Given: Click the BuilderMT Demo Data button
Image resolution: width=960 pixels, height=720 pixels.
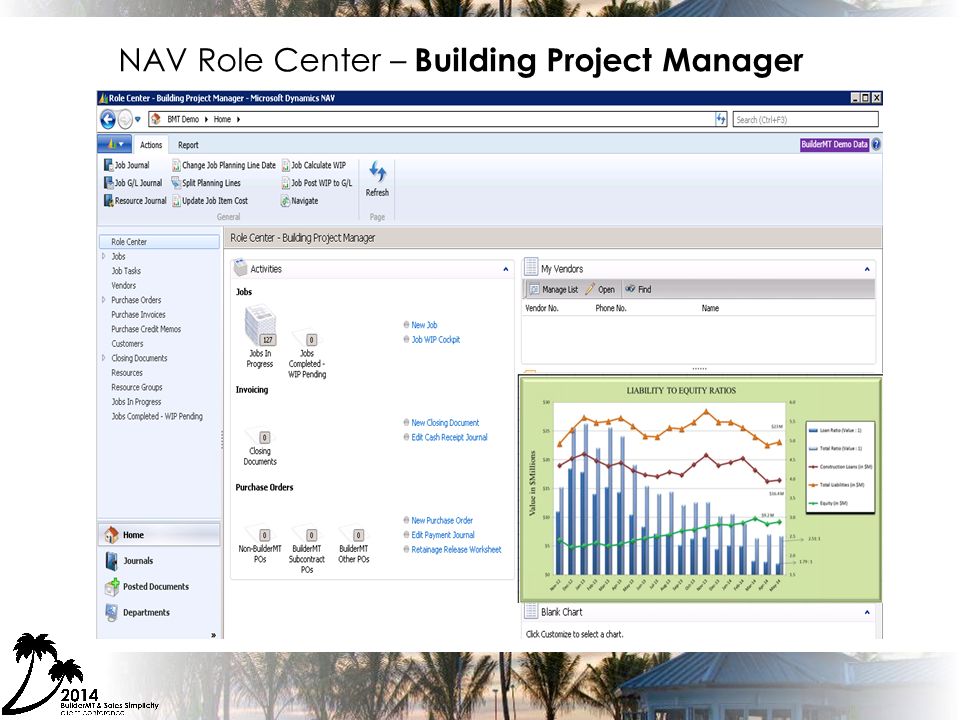Looking at the screenshot, I should (834, 144).
